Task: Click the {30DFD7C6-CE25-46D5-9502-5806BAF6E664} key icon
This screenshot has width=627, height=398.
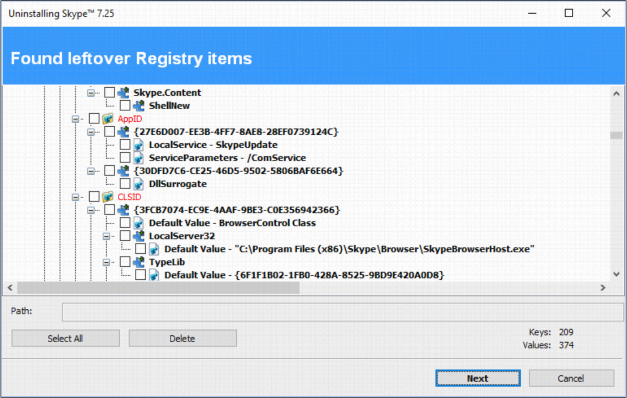Action: click(123, 171)
